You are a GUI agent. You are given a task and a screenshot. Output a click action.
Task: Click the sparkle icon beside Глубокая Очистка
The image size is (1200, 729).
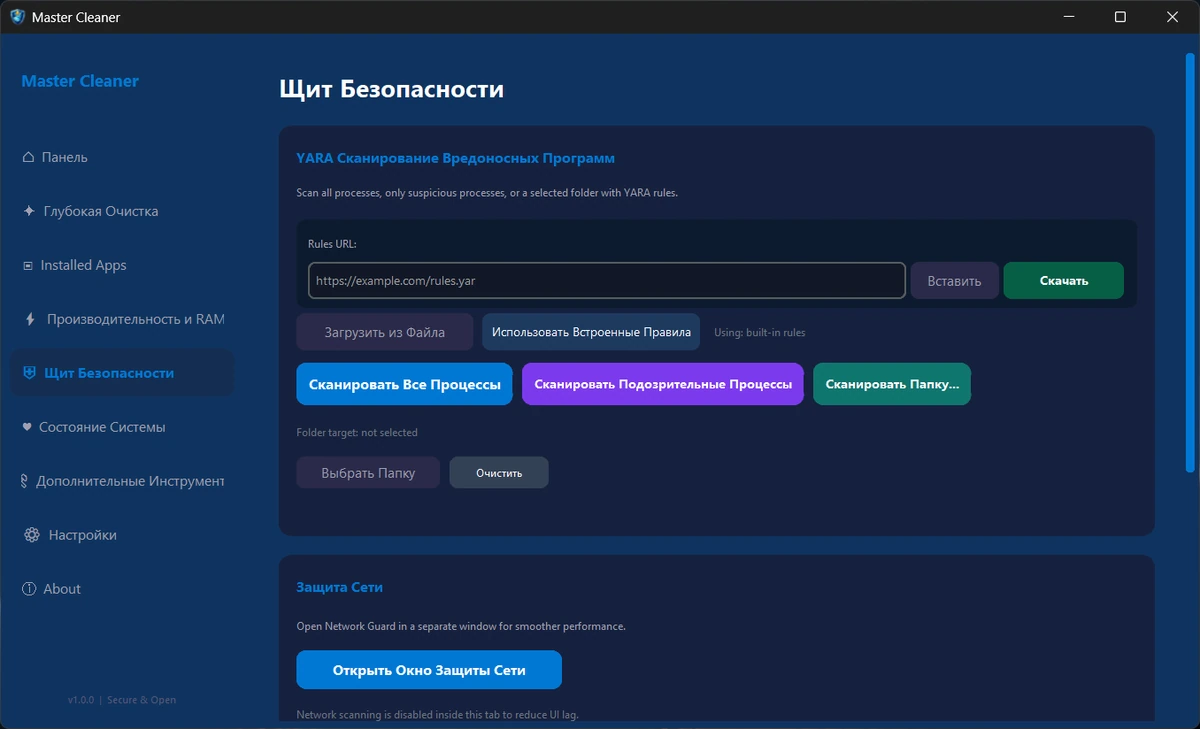click(29, 211)
